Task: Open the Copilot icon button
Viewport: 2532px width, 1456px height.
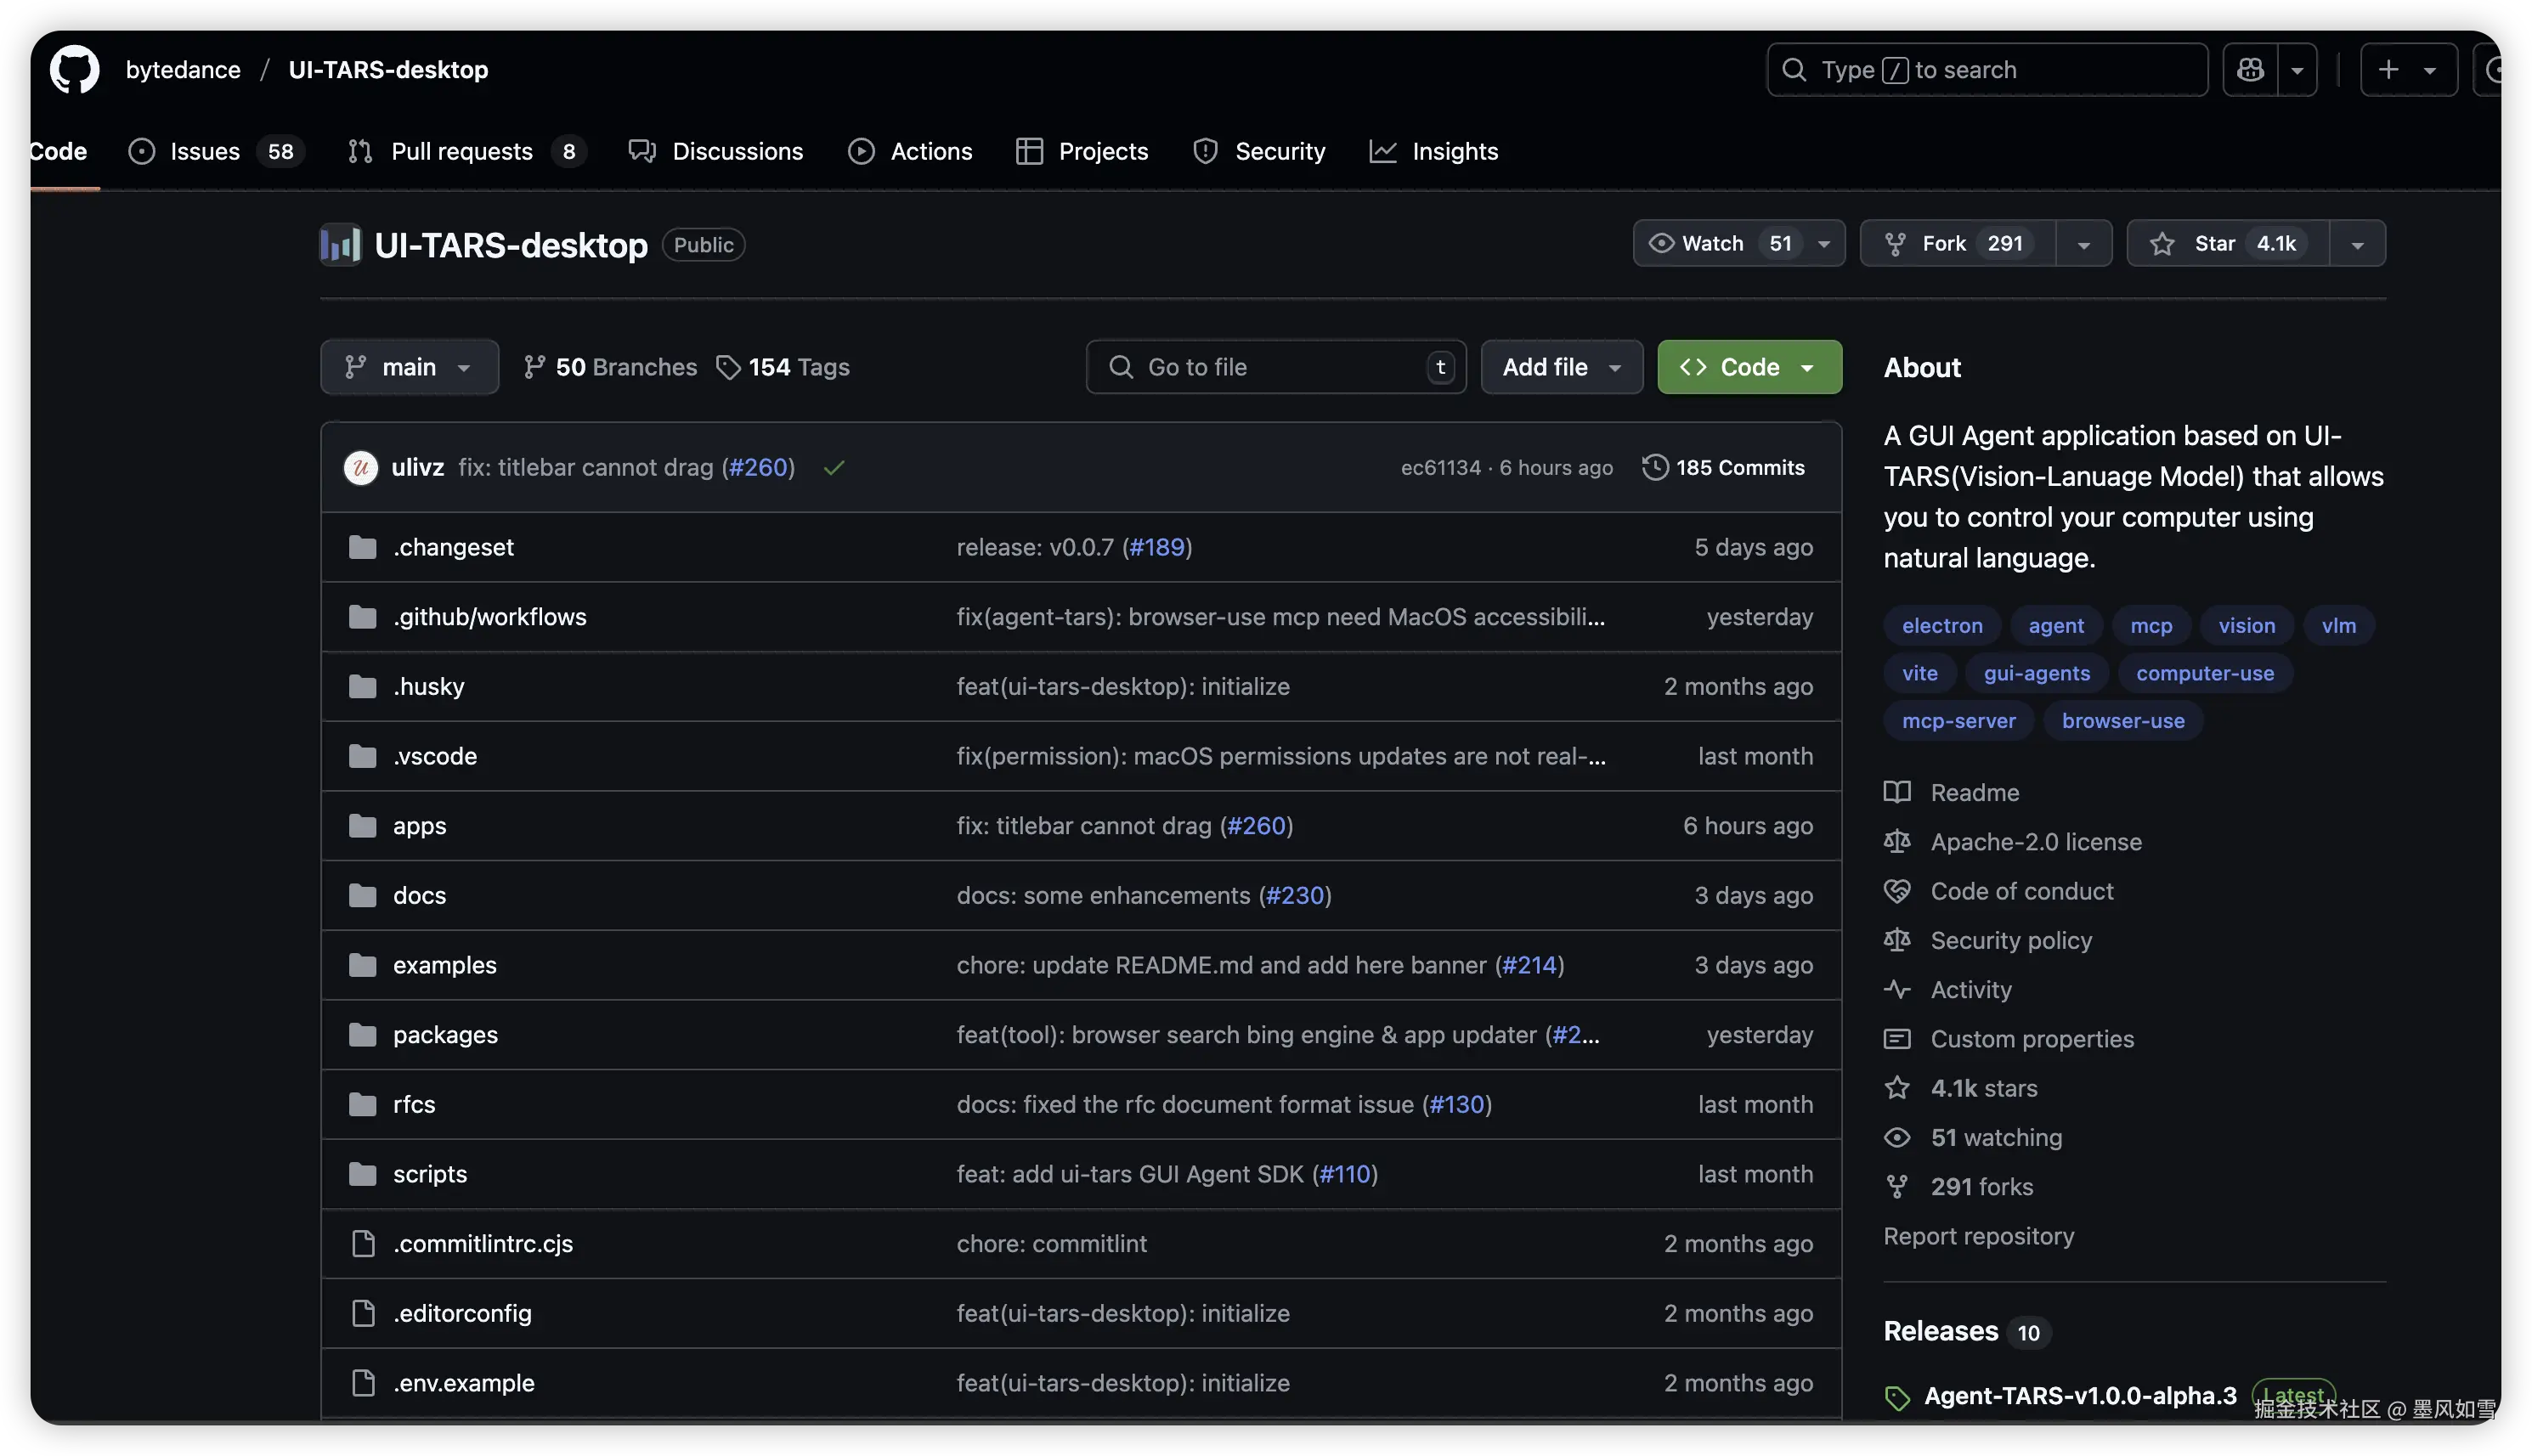Action: 2250,69
